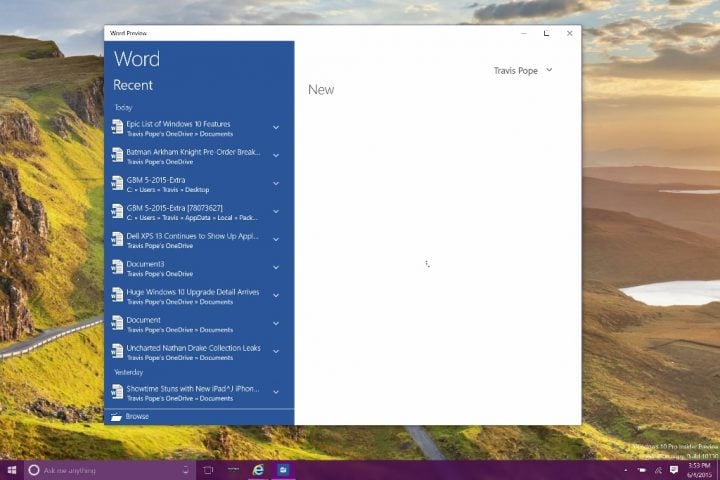Click the document icon beside Batman Arkham Knight Pre-Order
Screen dimensions: 720x480
click(117, 155)
